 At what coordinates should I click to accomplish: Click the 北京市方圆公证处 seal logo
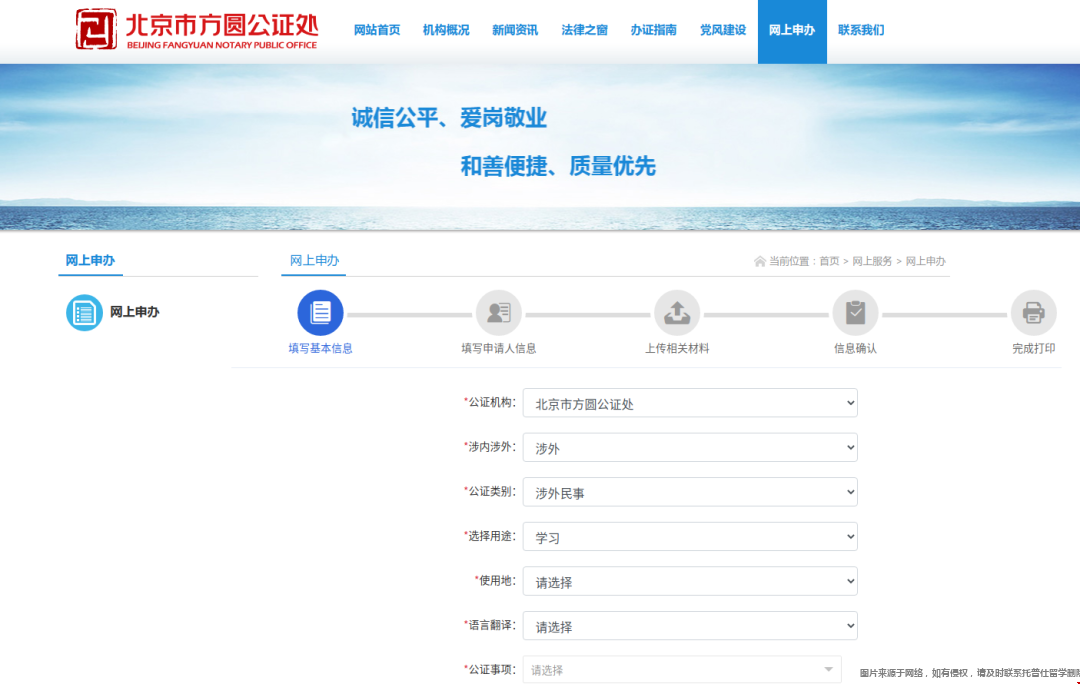pyautogui.click(x=95, y=28)
